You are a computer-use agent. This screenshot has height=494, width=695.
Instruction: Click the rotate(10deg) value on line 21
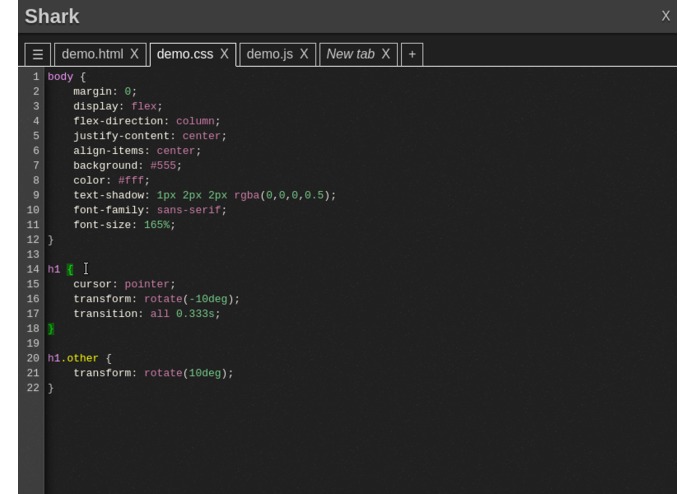(185, 373)
